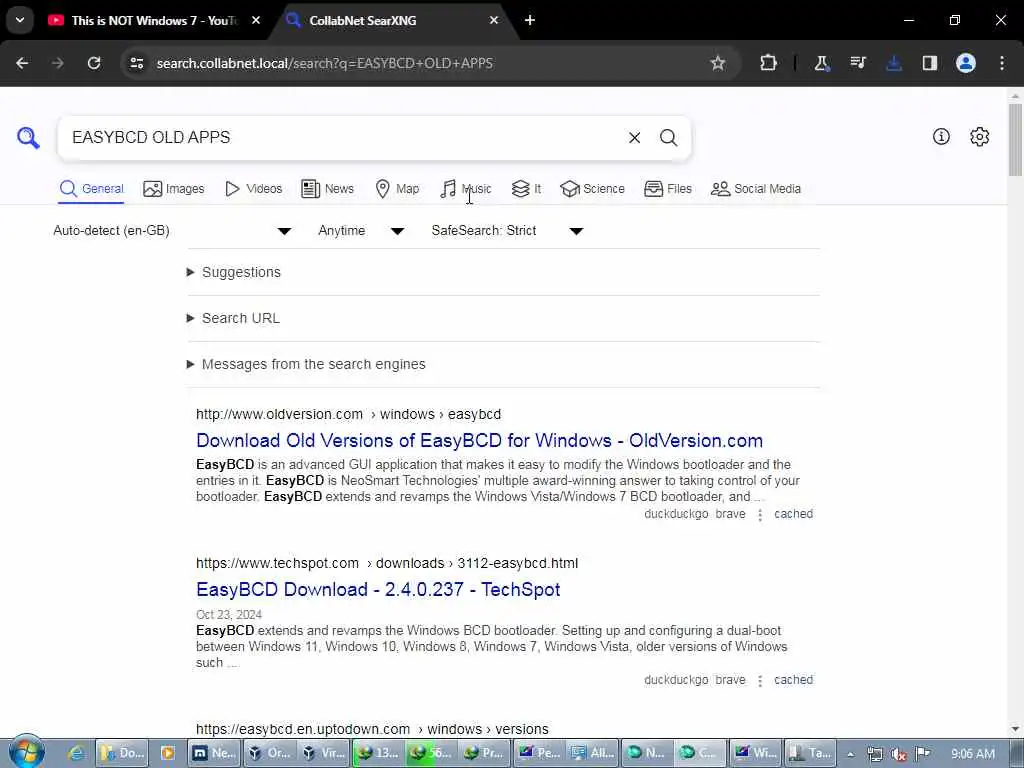Click the 9:06 AM taskbar clock

click(972, 754)
